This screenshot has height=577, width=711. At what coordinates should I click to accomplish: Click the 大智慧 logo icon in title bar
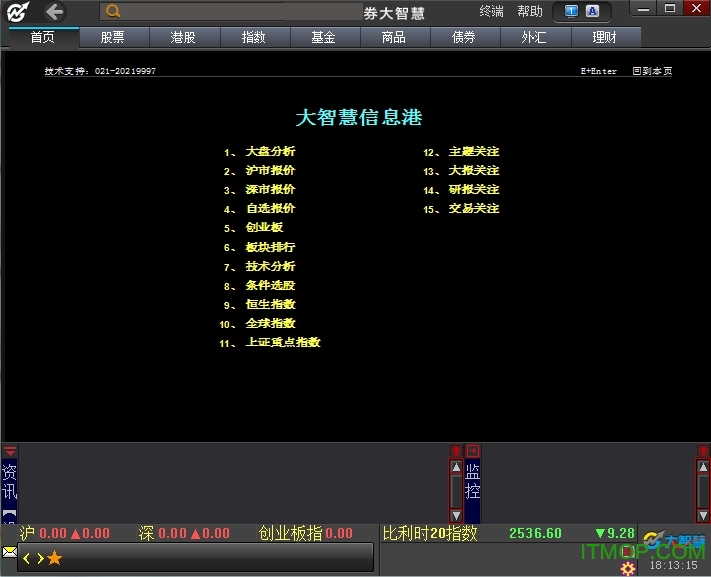pyautogui.click(x=18, y=12)
